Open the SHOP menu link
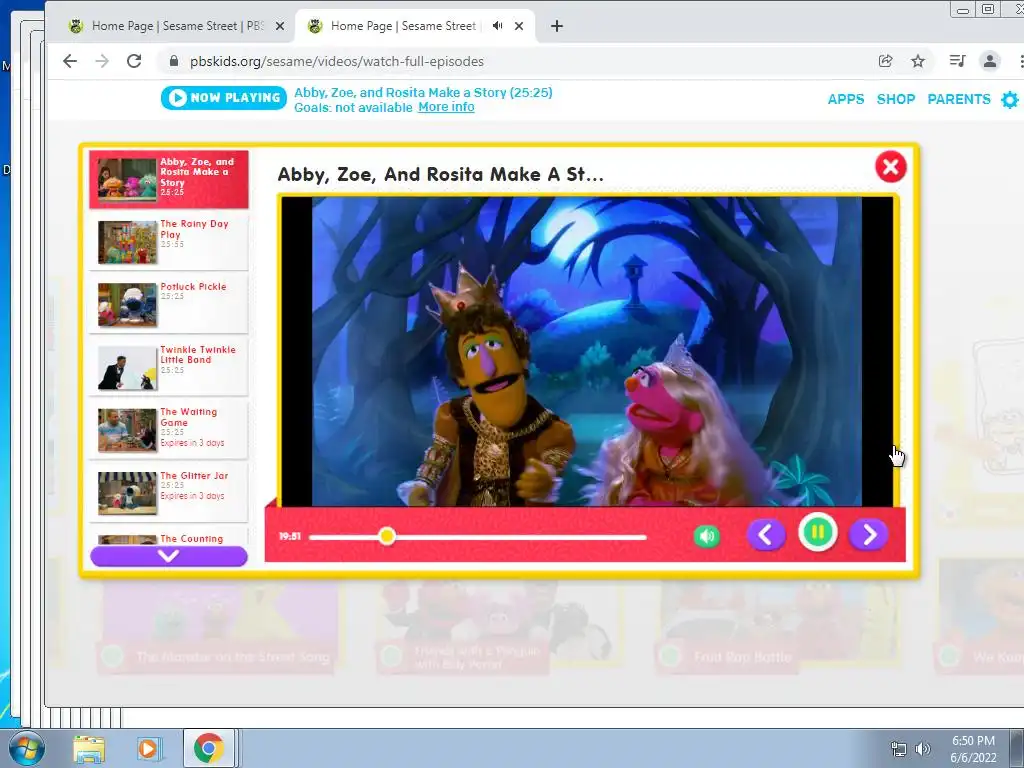The width and height of the screenshot is (1024, 768). pos(895,99)
